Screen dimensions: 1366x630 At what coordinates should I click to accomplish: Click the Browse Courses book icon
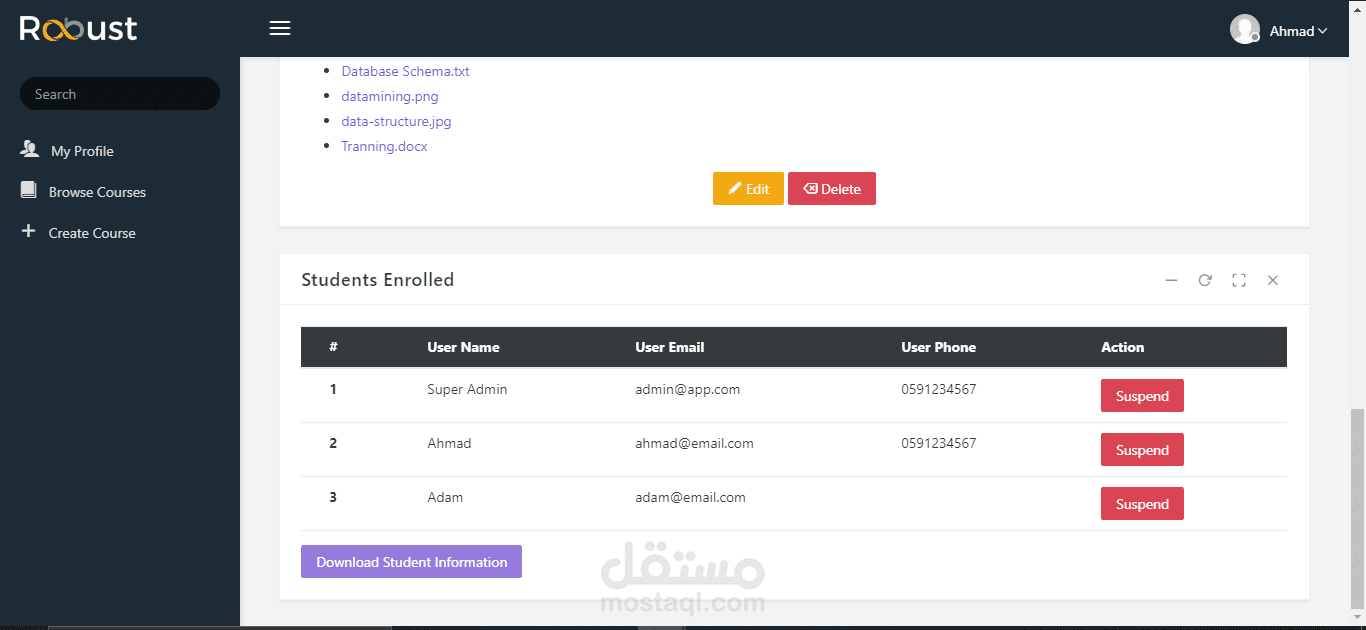click(28, 190)
